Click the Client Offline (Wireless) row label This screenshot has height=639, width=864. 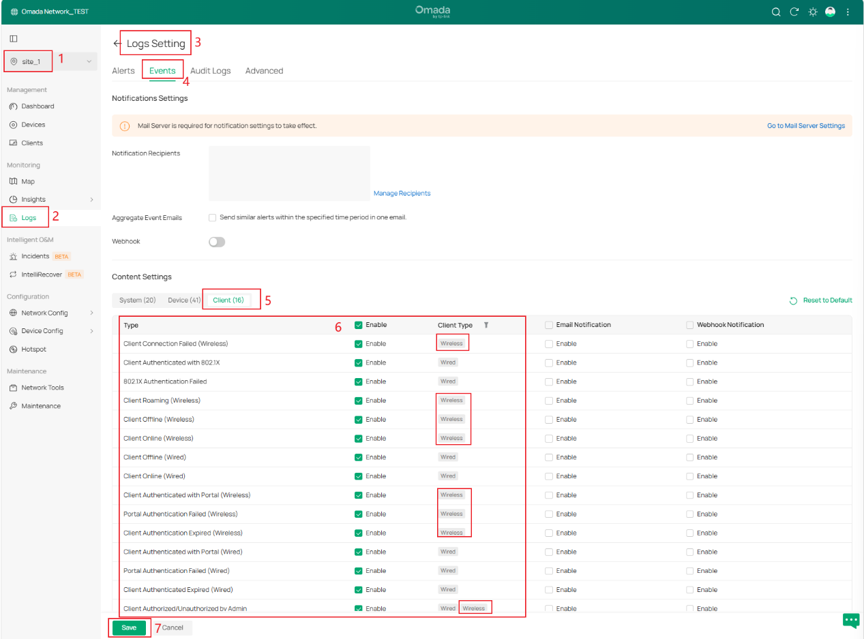click(159, 420)
